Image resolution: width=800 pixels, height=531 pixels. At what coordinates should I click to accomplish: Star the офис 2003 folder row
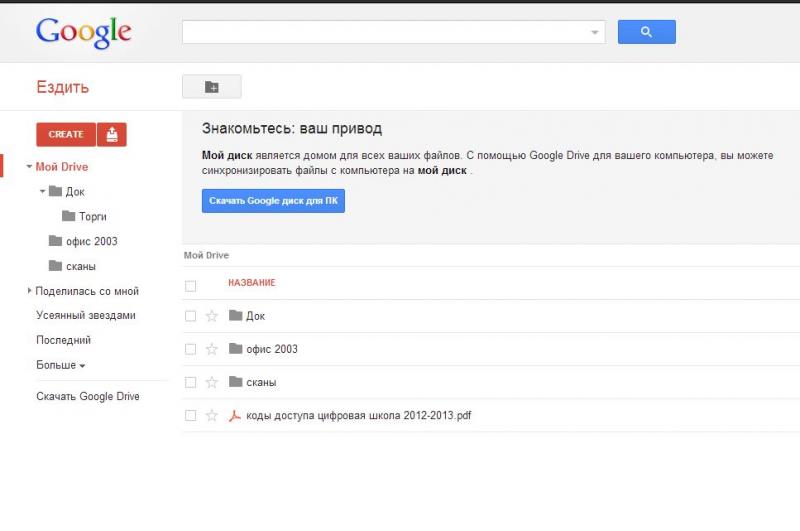212,349
